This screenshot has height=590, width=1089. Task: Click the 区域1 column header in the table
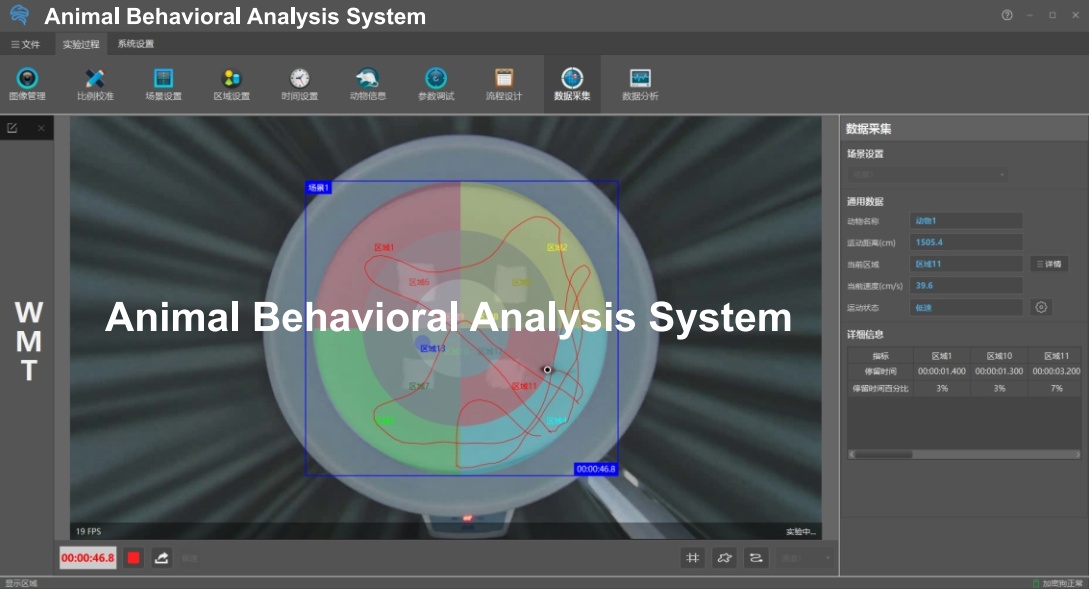click(x=942, y=355)
